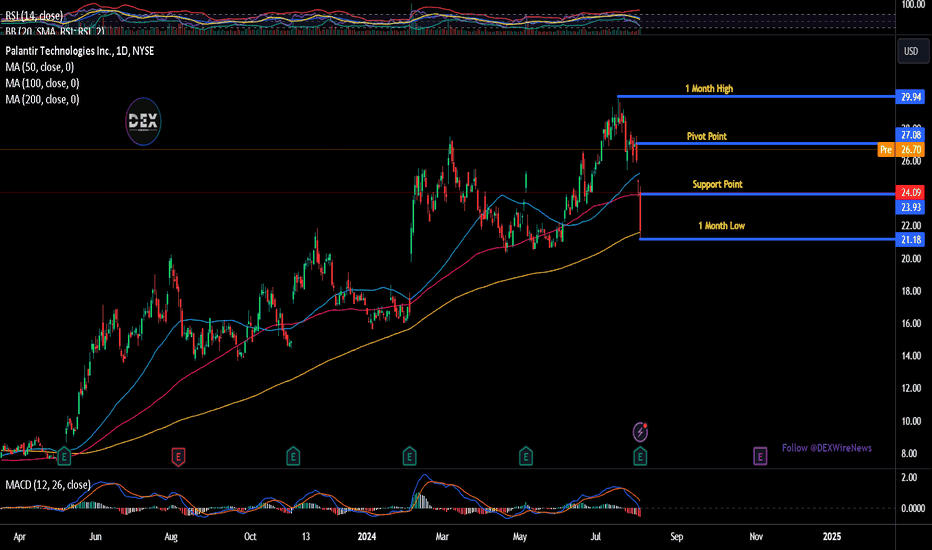This screenshot has width=932, height=550.
Task: Select the RSI (14, close) indicator legend
Action: pyautogui.click(x=34, y=16)
